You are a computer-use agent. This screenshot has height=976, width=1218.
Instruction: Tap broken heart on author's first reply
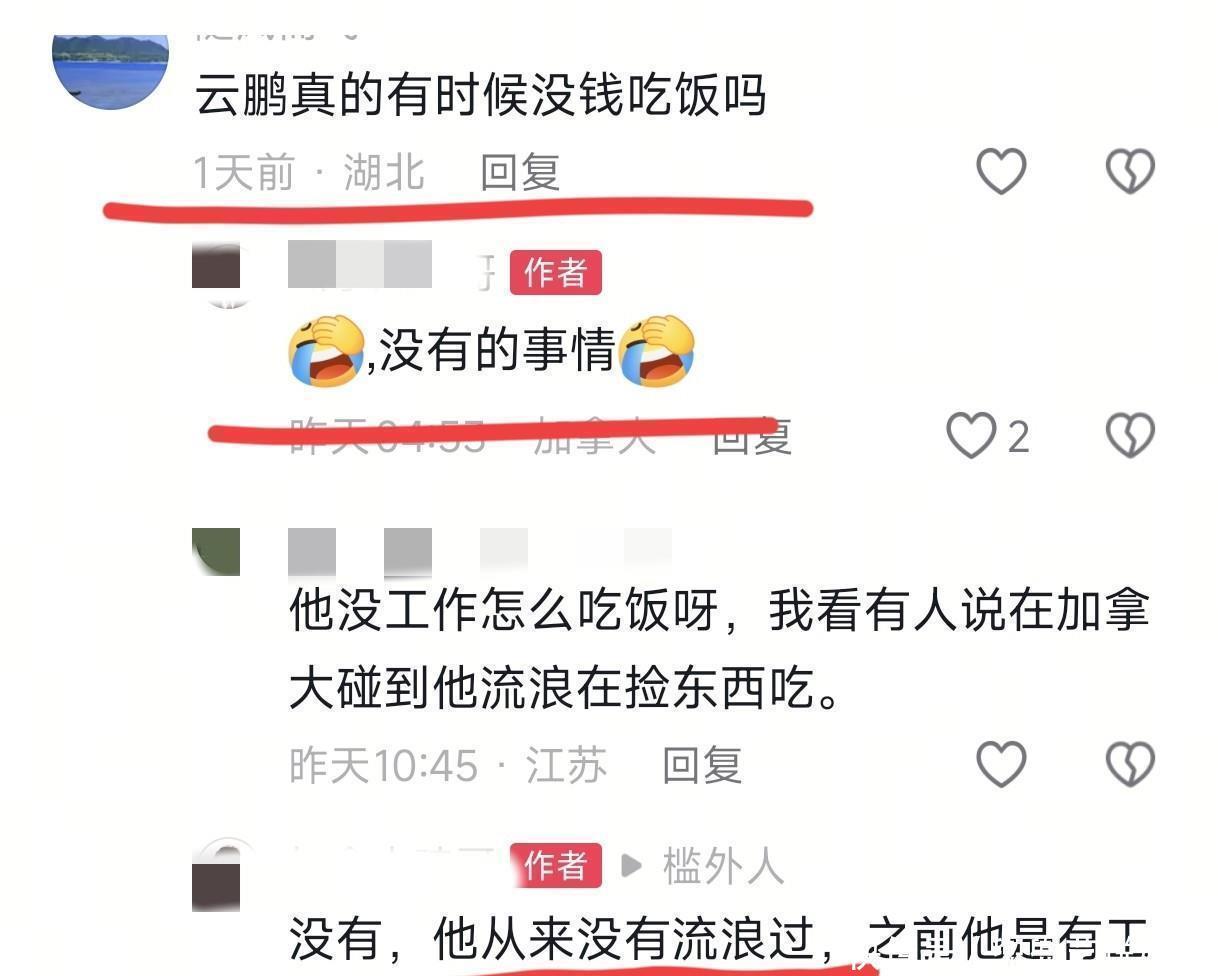(x=1130, y=436)
